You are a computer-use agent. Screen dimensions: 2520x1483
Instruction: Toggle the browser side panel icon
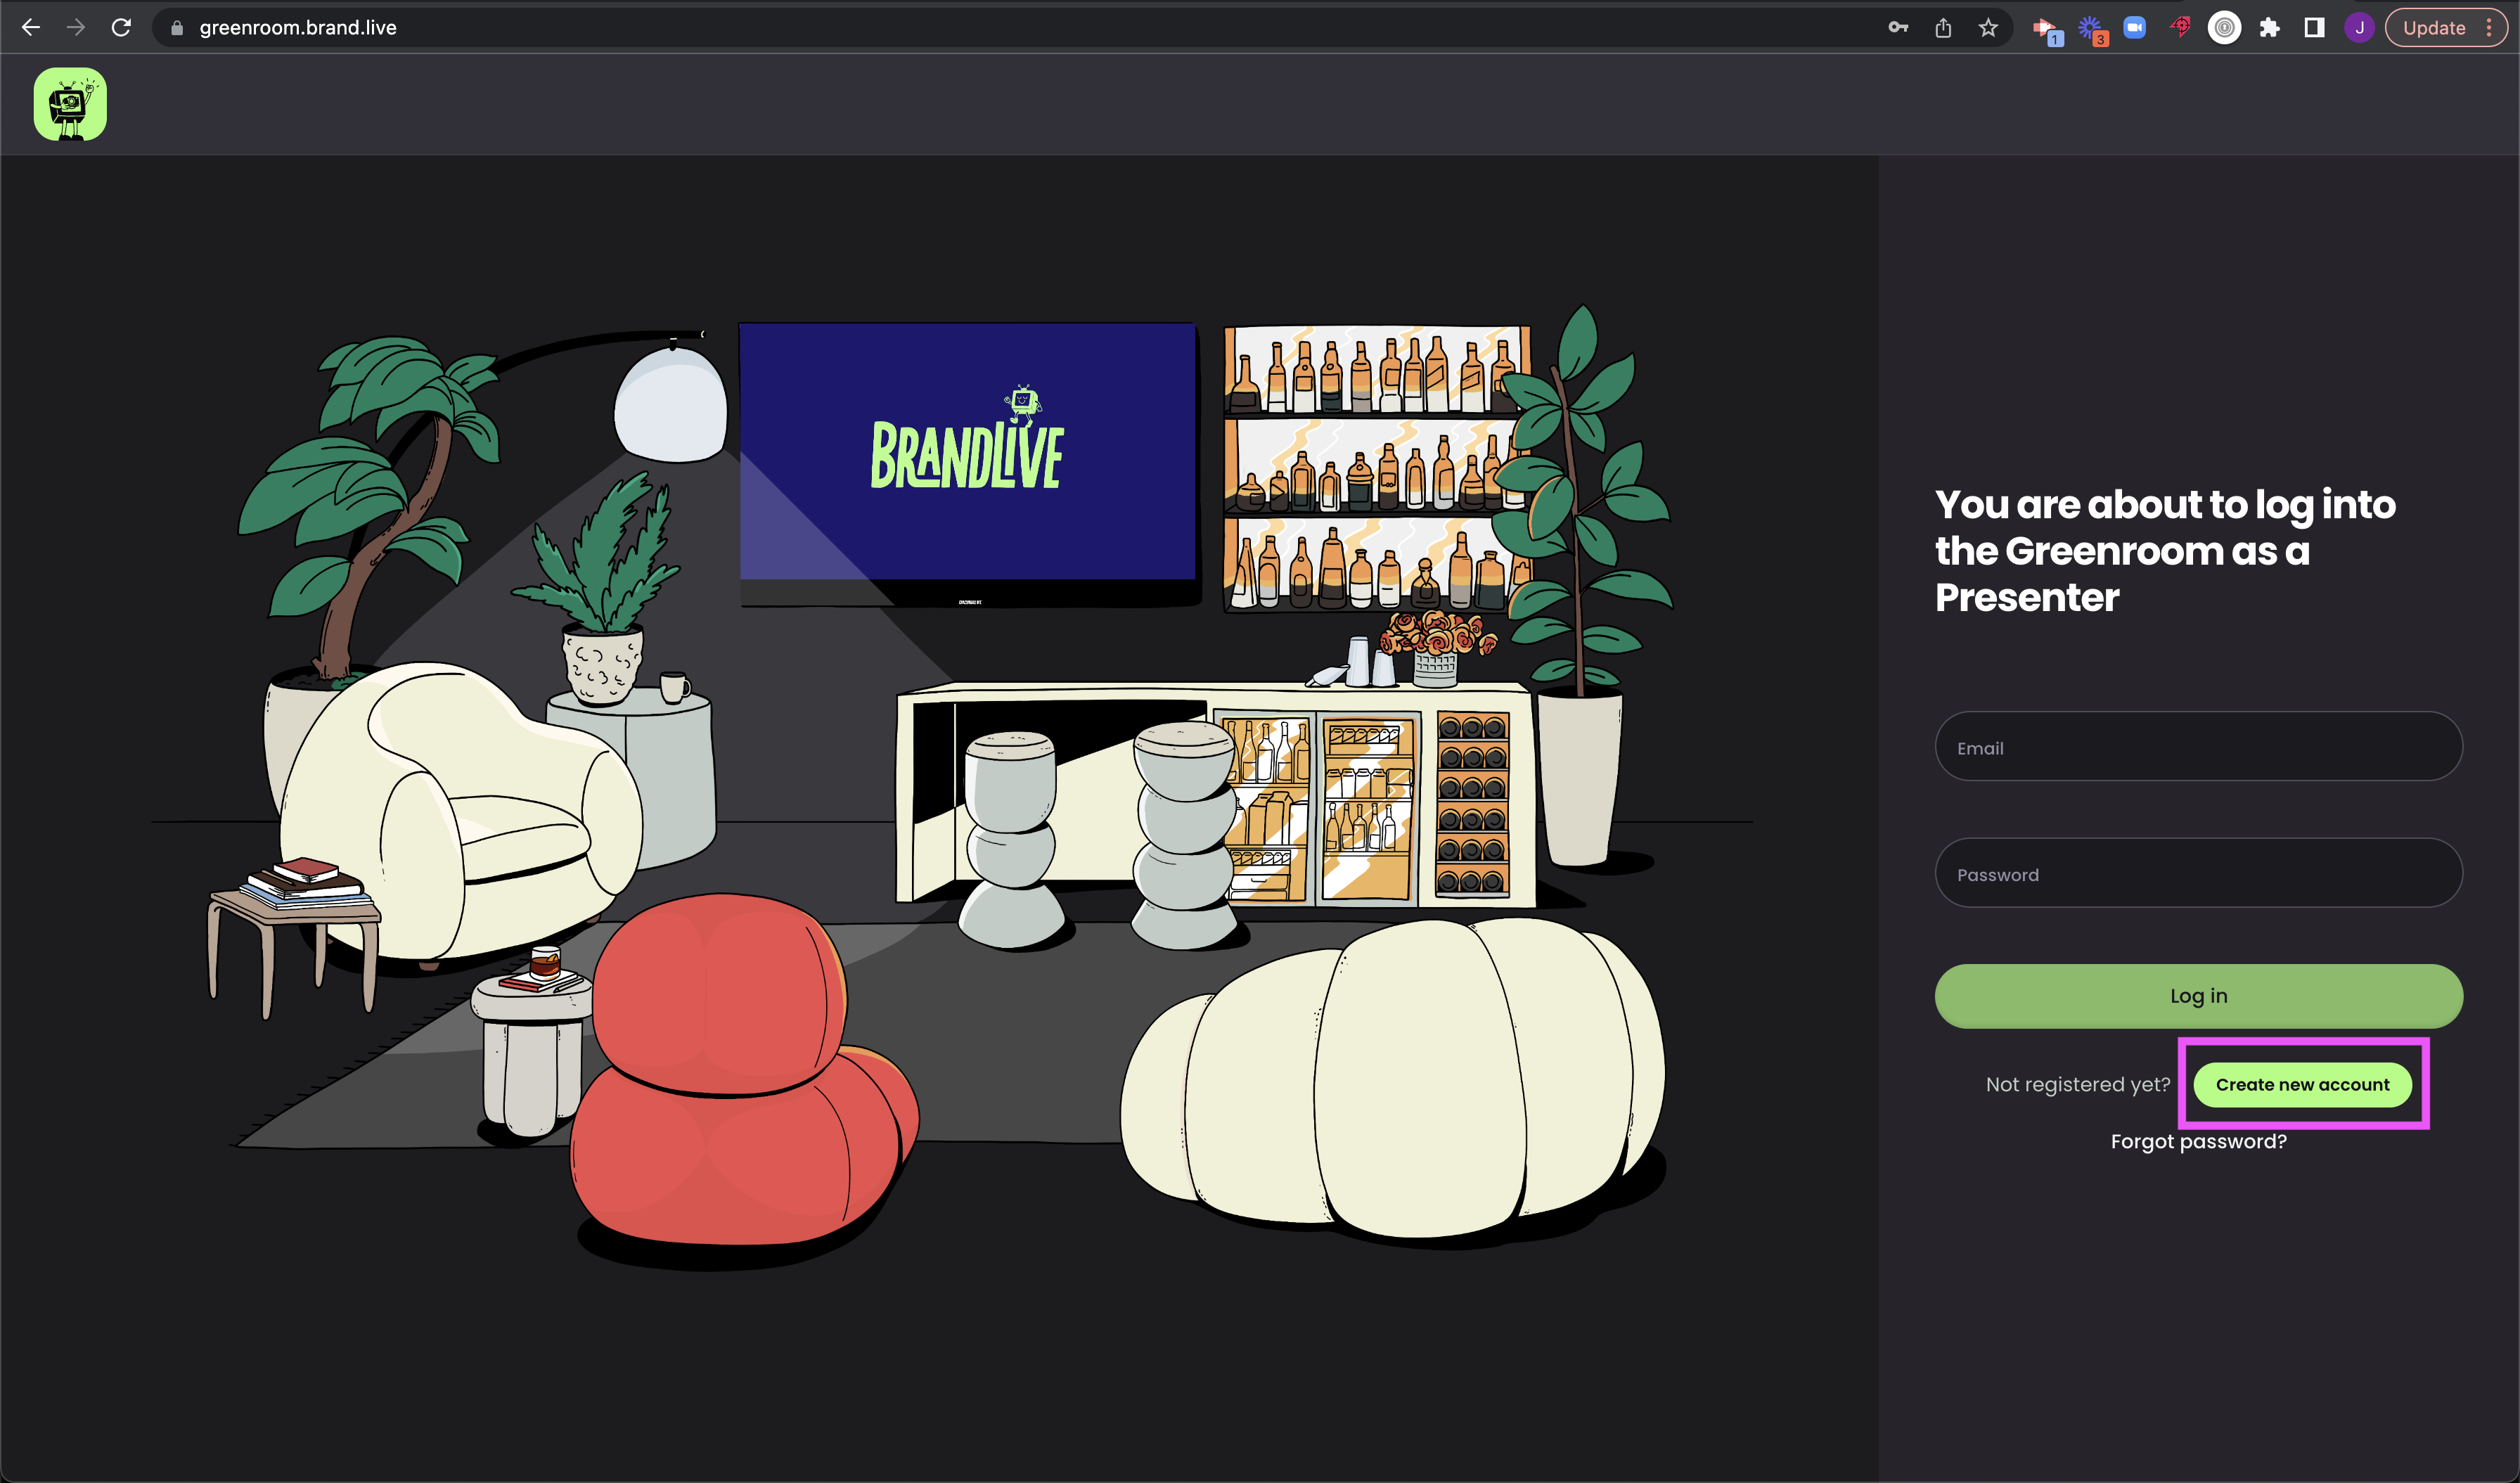(2314, 28)
